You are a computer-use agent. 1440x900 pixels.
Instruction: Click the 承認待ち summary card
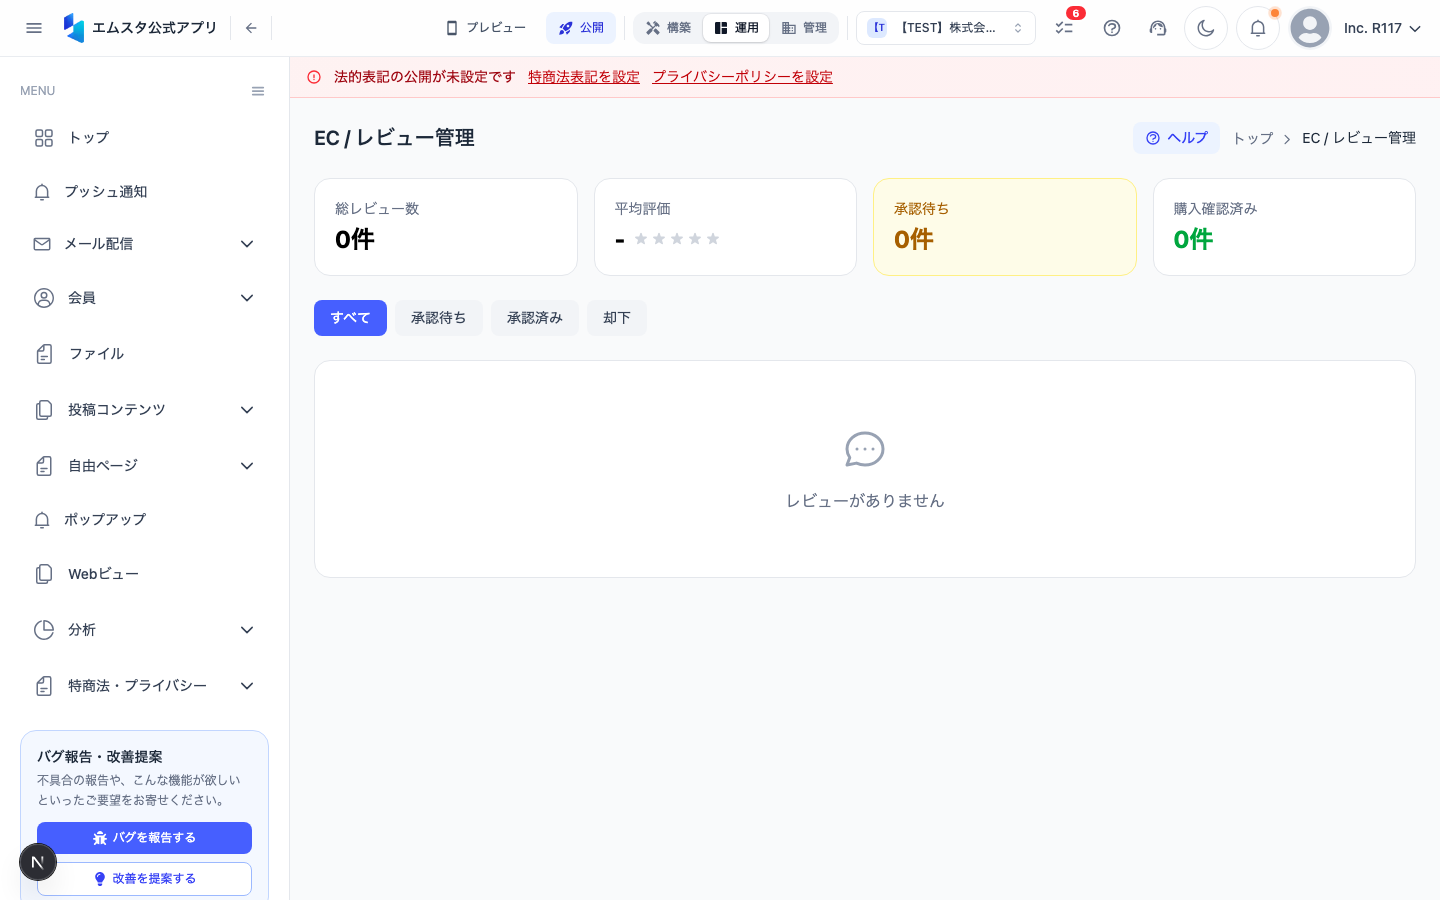click(1005, 227)
